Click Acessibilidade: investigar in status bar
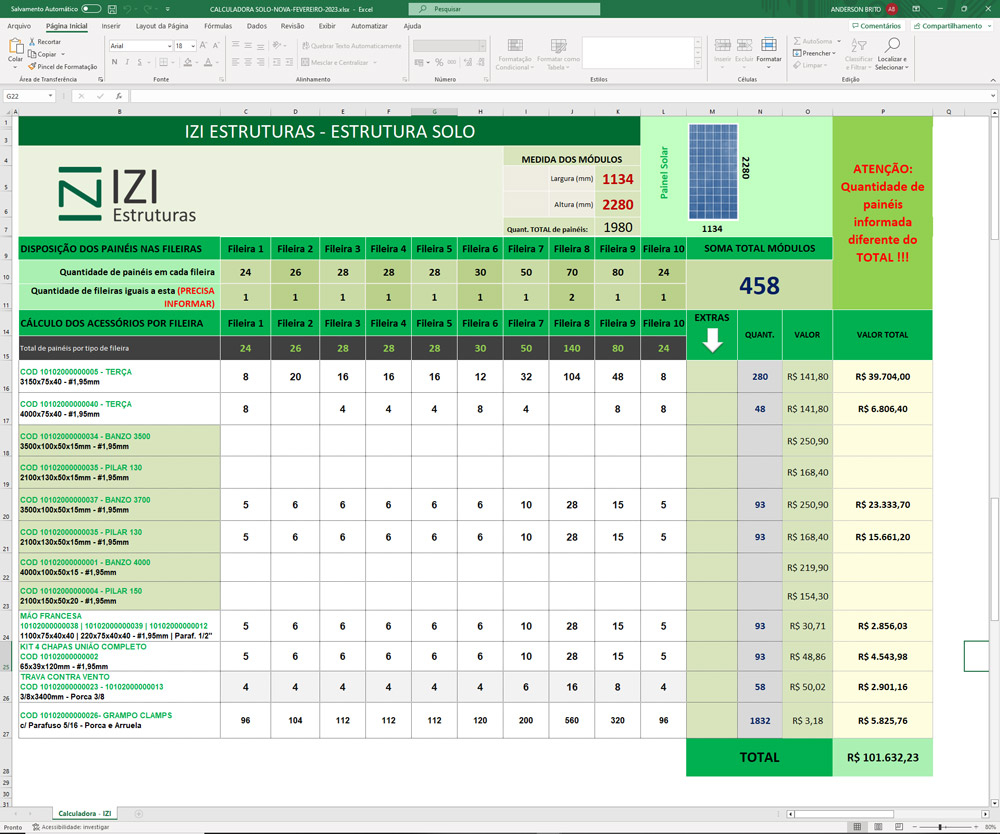Screen dimensions: 1000x834 click(x=71, y=827)
